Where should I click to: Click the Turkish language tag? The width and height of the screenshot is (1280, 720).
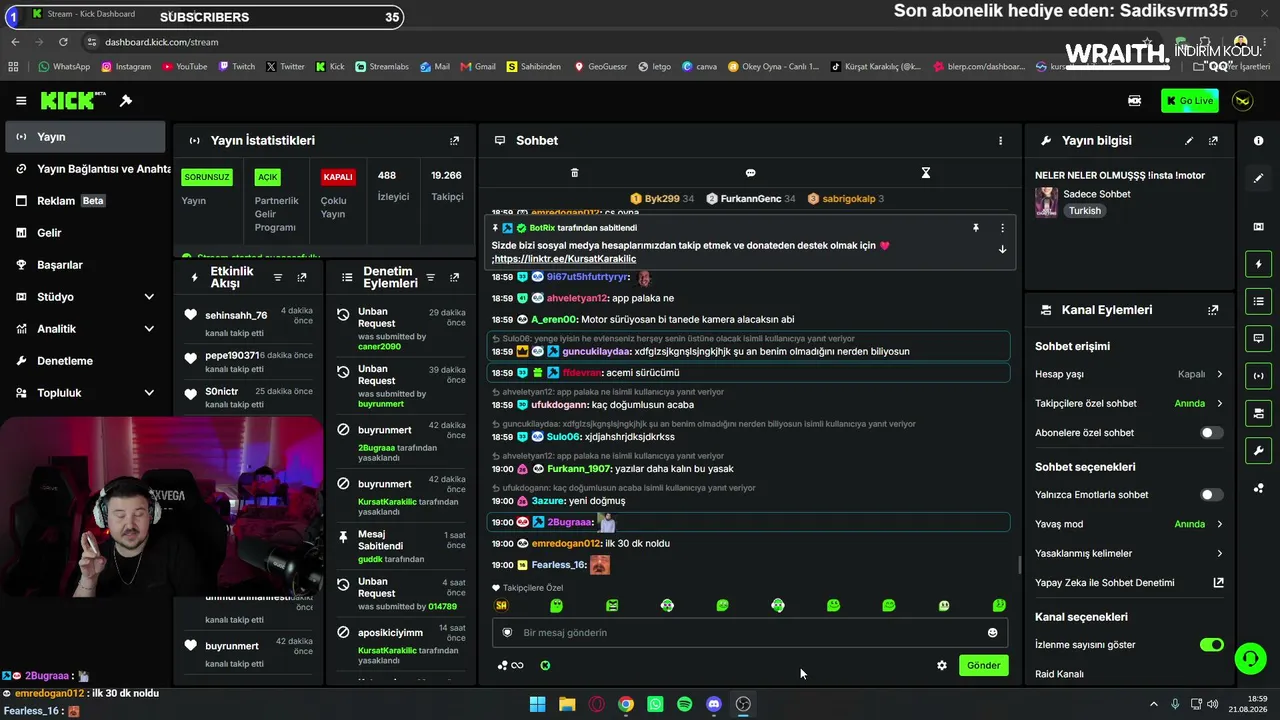click(x=1084, y=211)
